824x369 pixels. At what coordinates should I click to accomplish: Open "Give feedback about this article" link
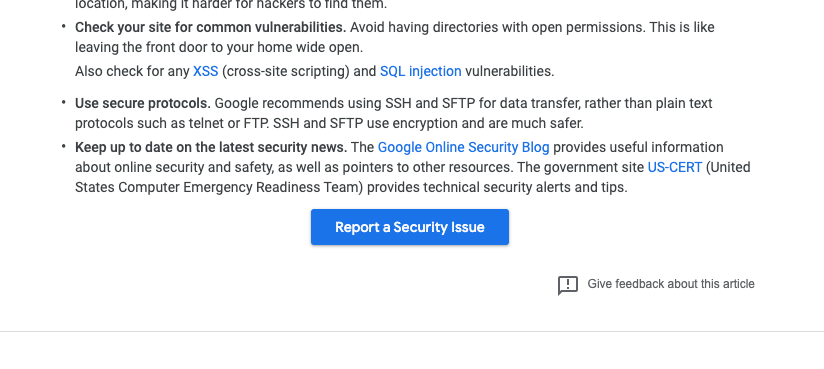(x=671, y=284)
